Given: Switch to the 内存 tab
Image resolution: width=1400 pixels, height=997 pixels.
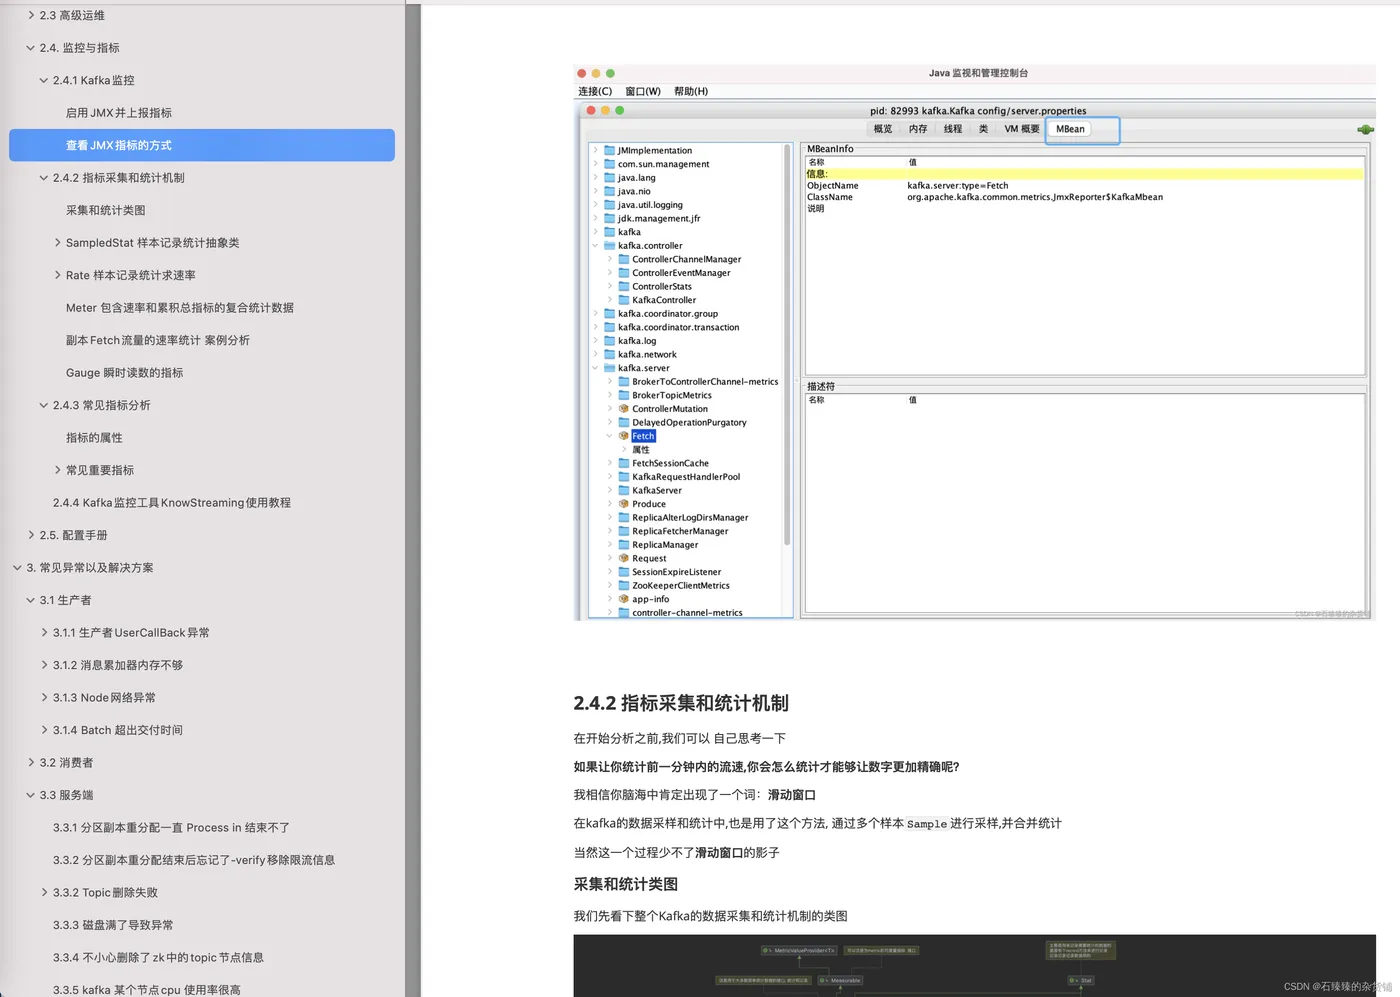Looking at the screenshot, I should (918, 129).
